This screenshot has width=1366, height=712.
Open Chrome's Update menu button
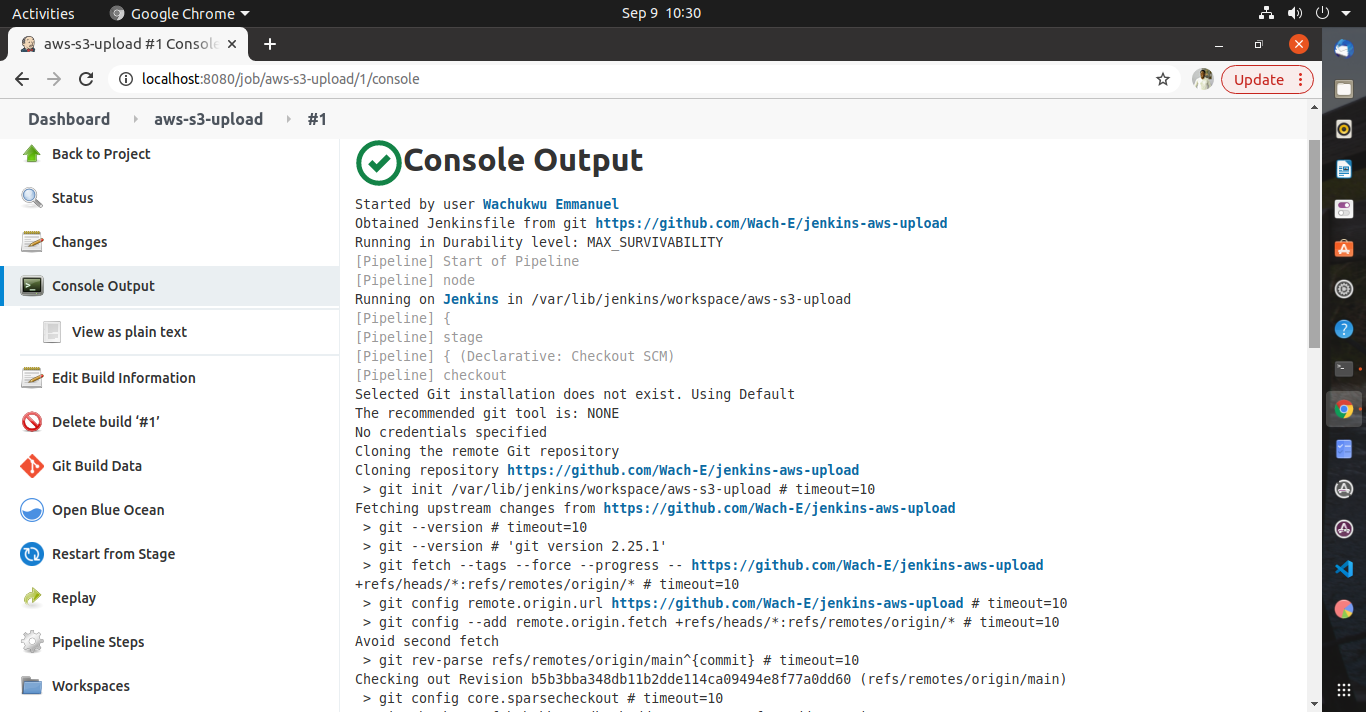click(1267, 80)
